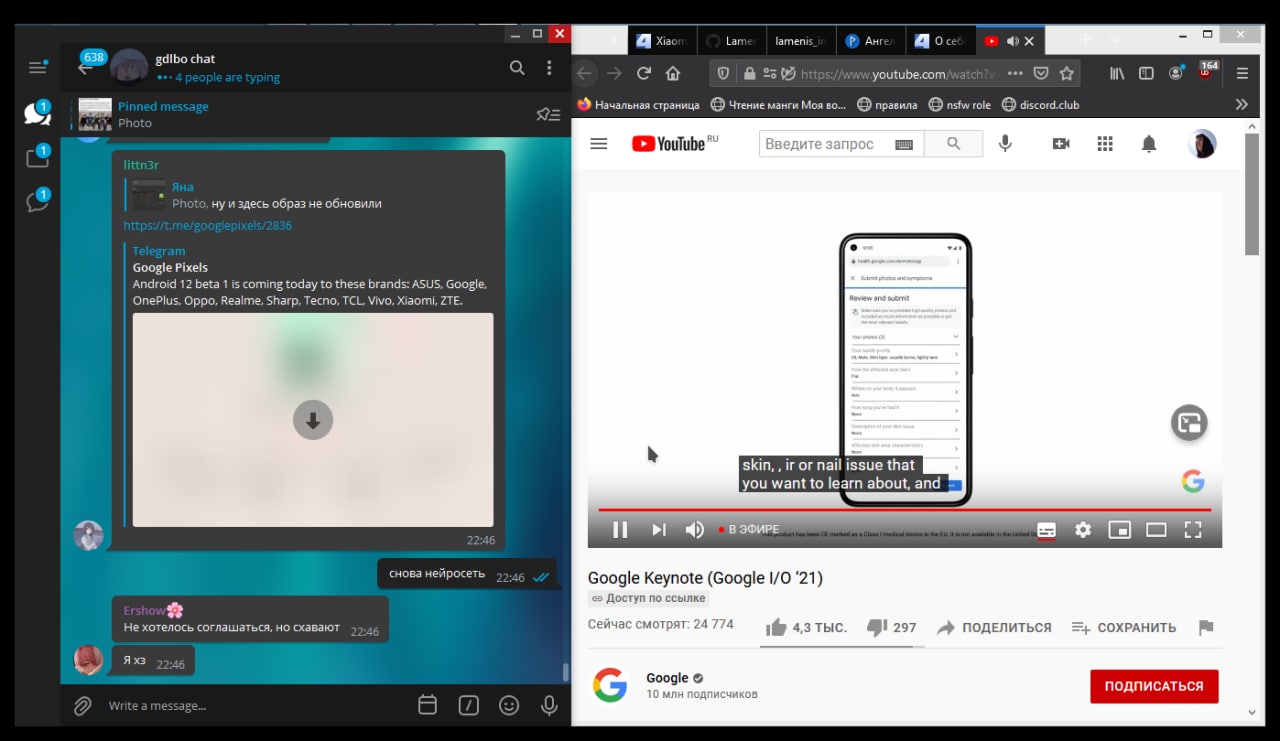1280x741 pixels.
Task: Switch to the Ангел browser tab
Action: [870, 41]
